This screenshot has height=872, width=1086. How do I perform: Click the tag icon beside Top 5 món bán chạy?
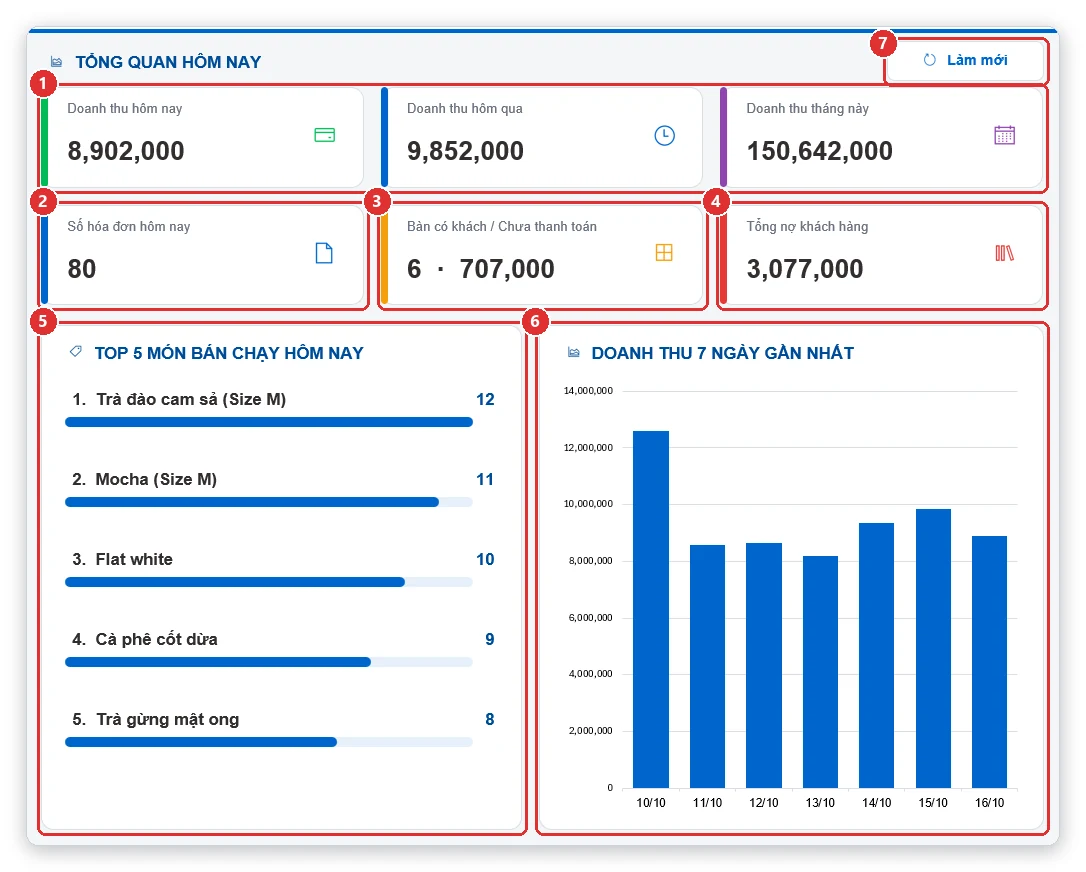point(75,352)
